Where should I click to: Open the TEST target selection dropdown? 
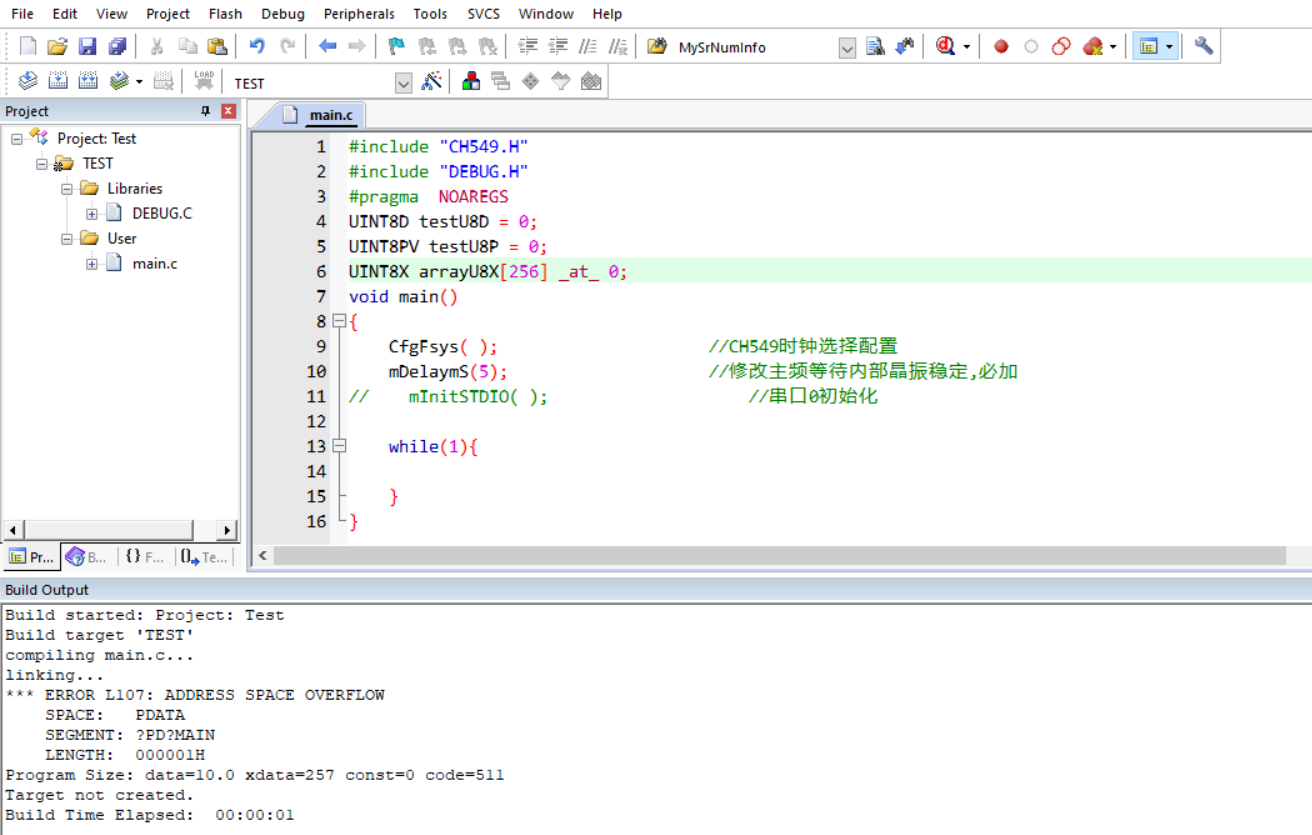(x=403, y=83)
